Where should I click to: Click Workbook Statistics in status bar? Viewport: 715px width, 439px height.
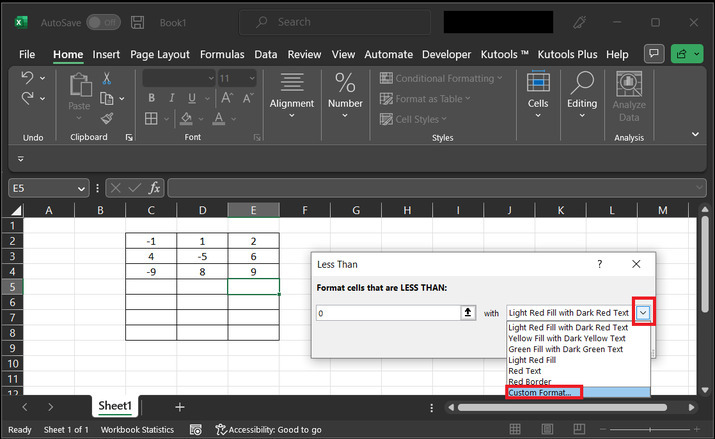click(x=136, y=429)
